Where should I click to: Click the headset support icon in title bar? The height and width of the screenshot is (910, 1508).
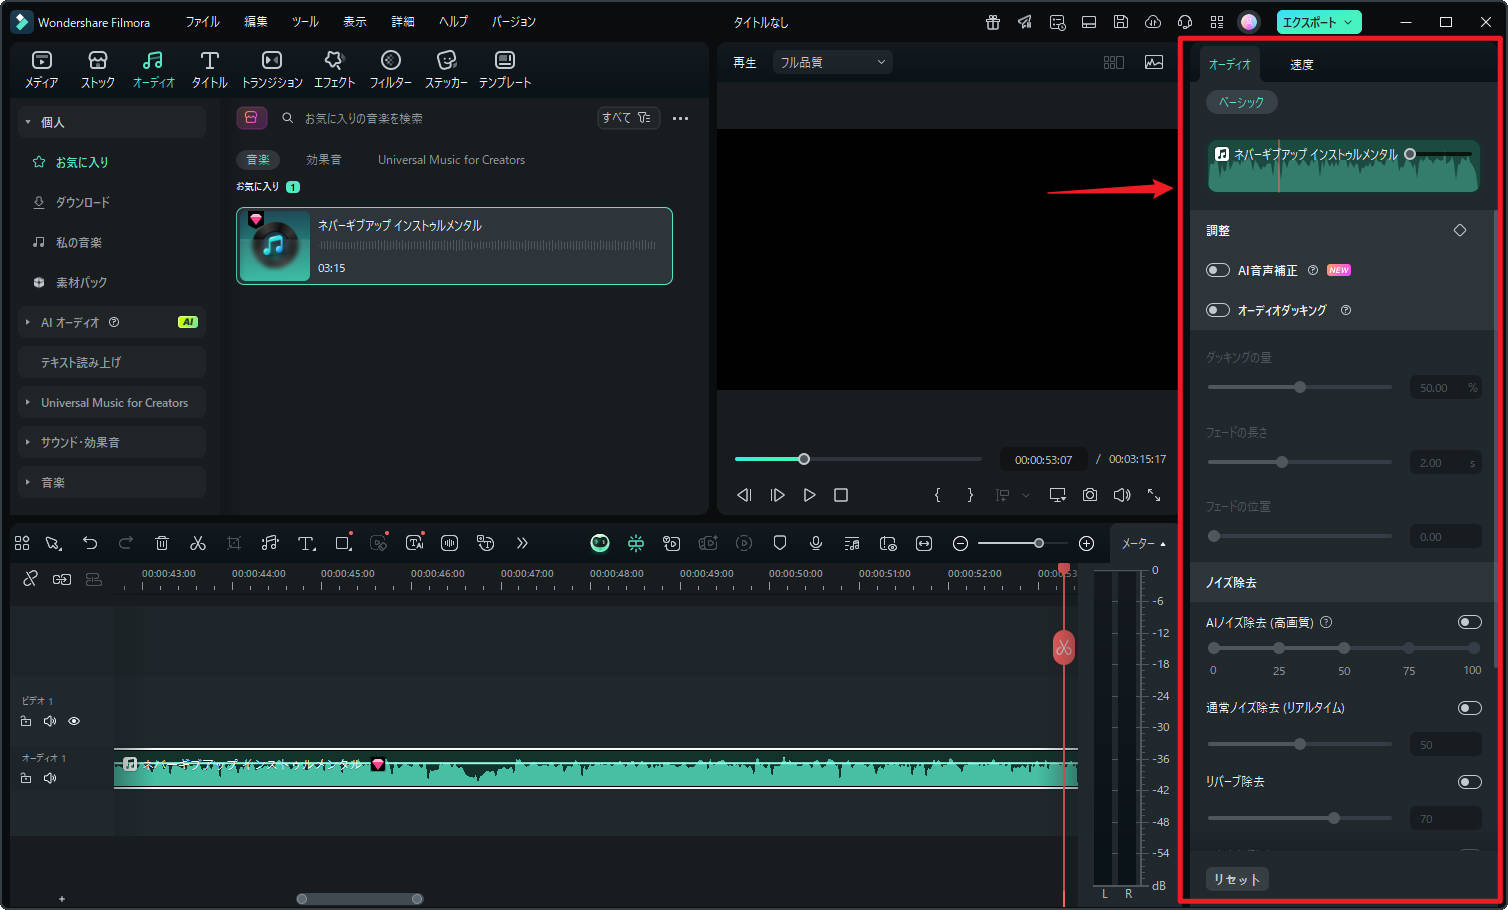(1185, 22)
